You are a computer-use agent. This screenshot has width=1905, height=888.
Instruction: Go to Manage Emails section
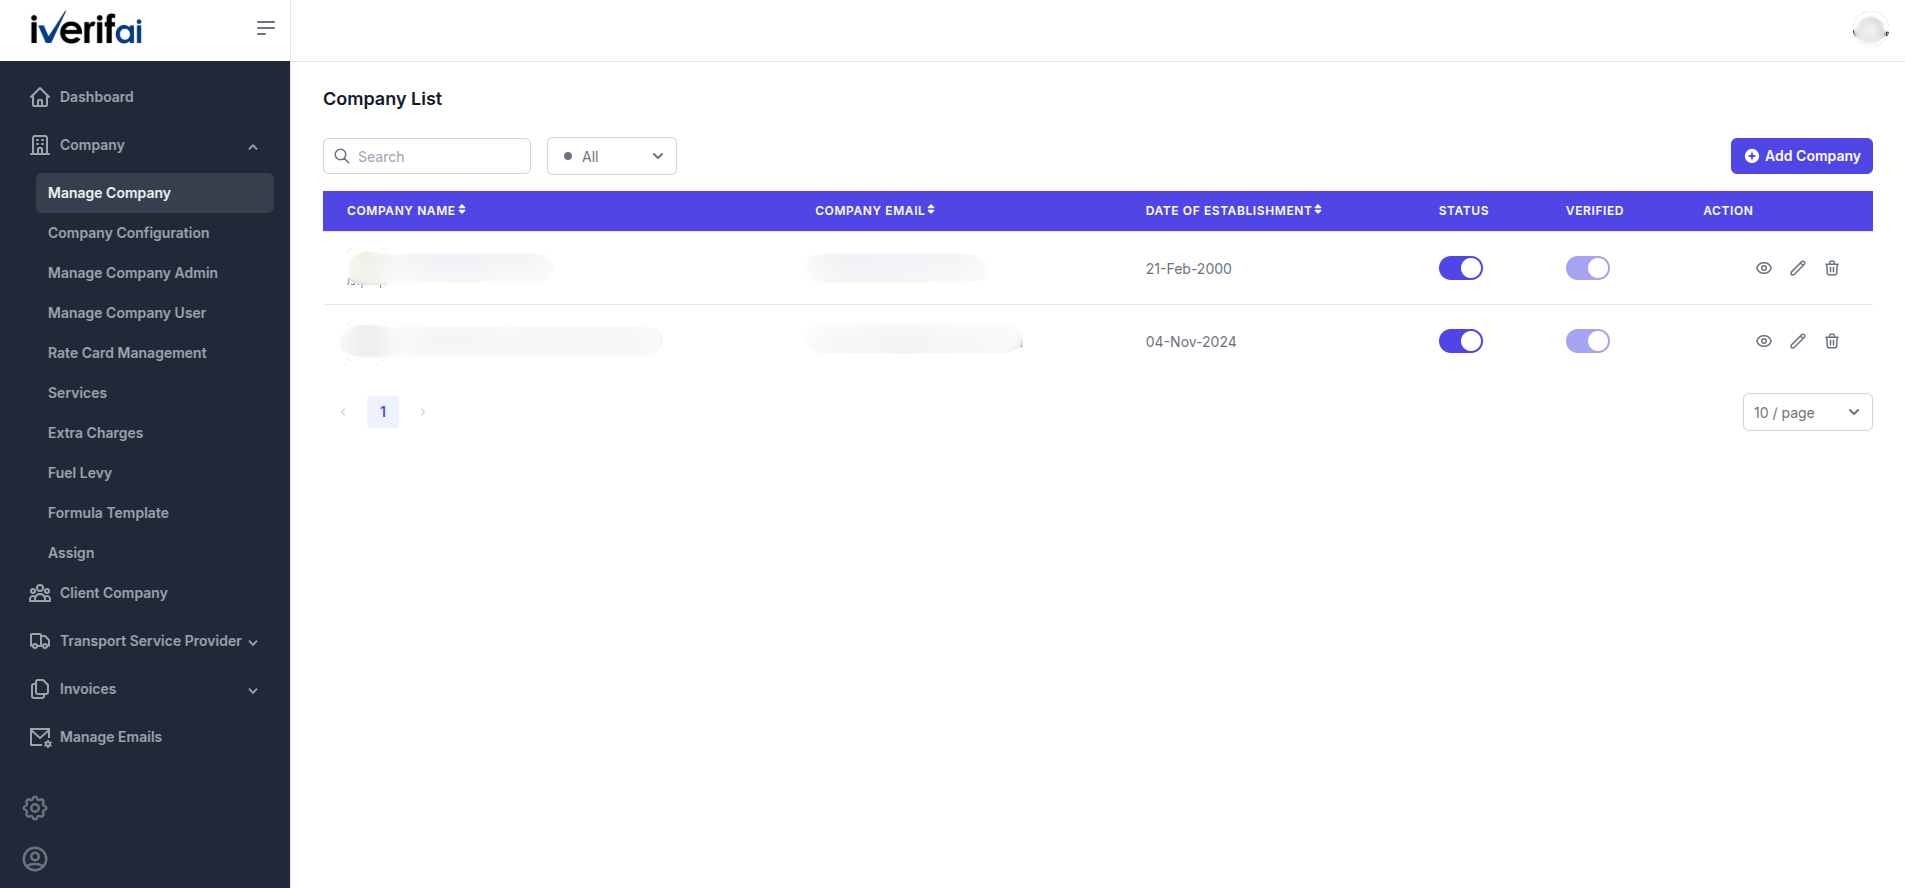[x=111, y=737]
